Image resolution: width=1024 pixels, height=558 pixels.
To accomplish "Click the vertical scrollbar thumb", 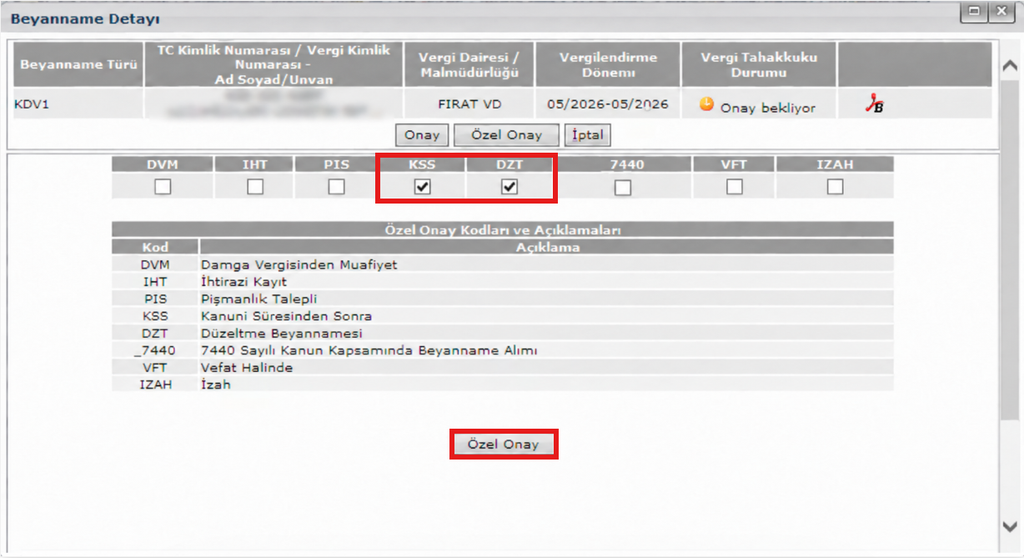I will tap(1010, 248).
